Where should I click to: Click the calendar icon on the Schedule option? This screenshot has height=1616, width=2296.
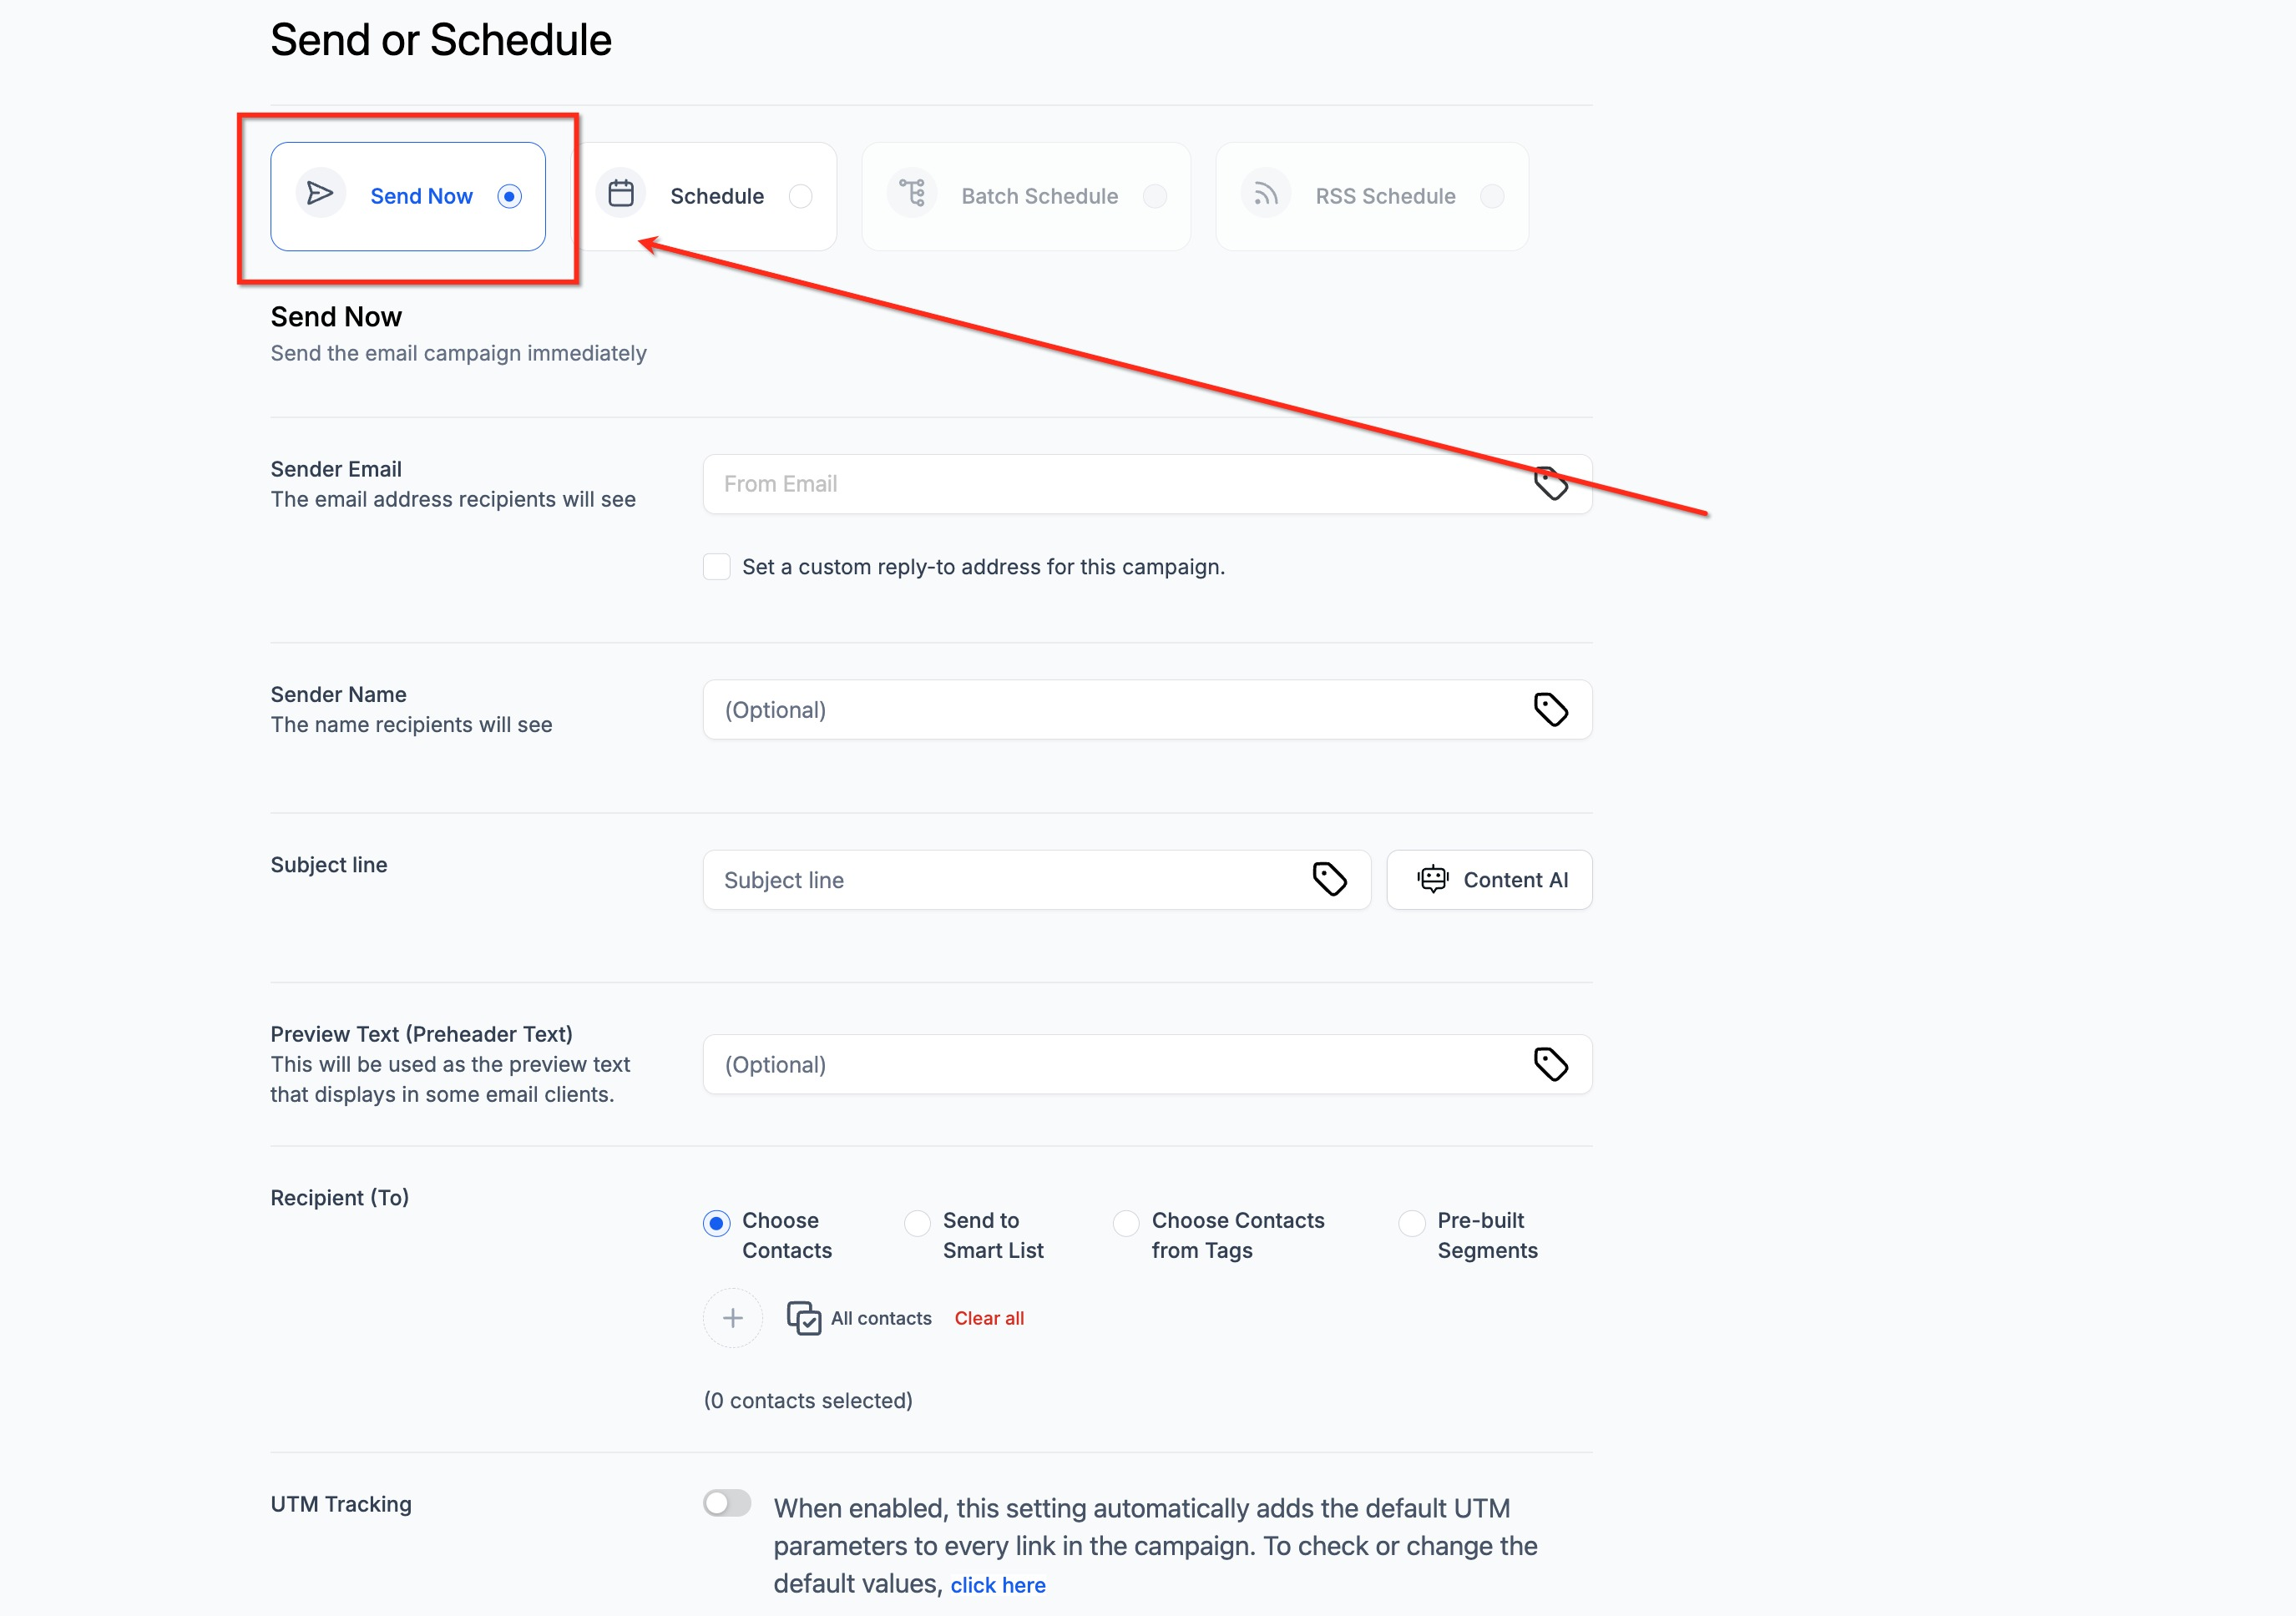(x=621, y=194)
